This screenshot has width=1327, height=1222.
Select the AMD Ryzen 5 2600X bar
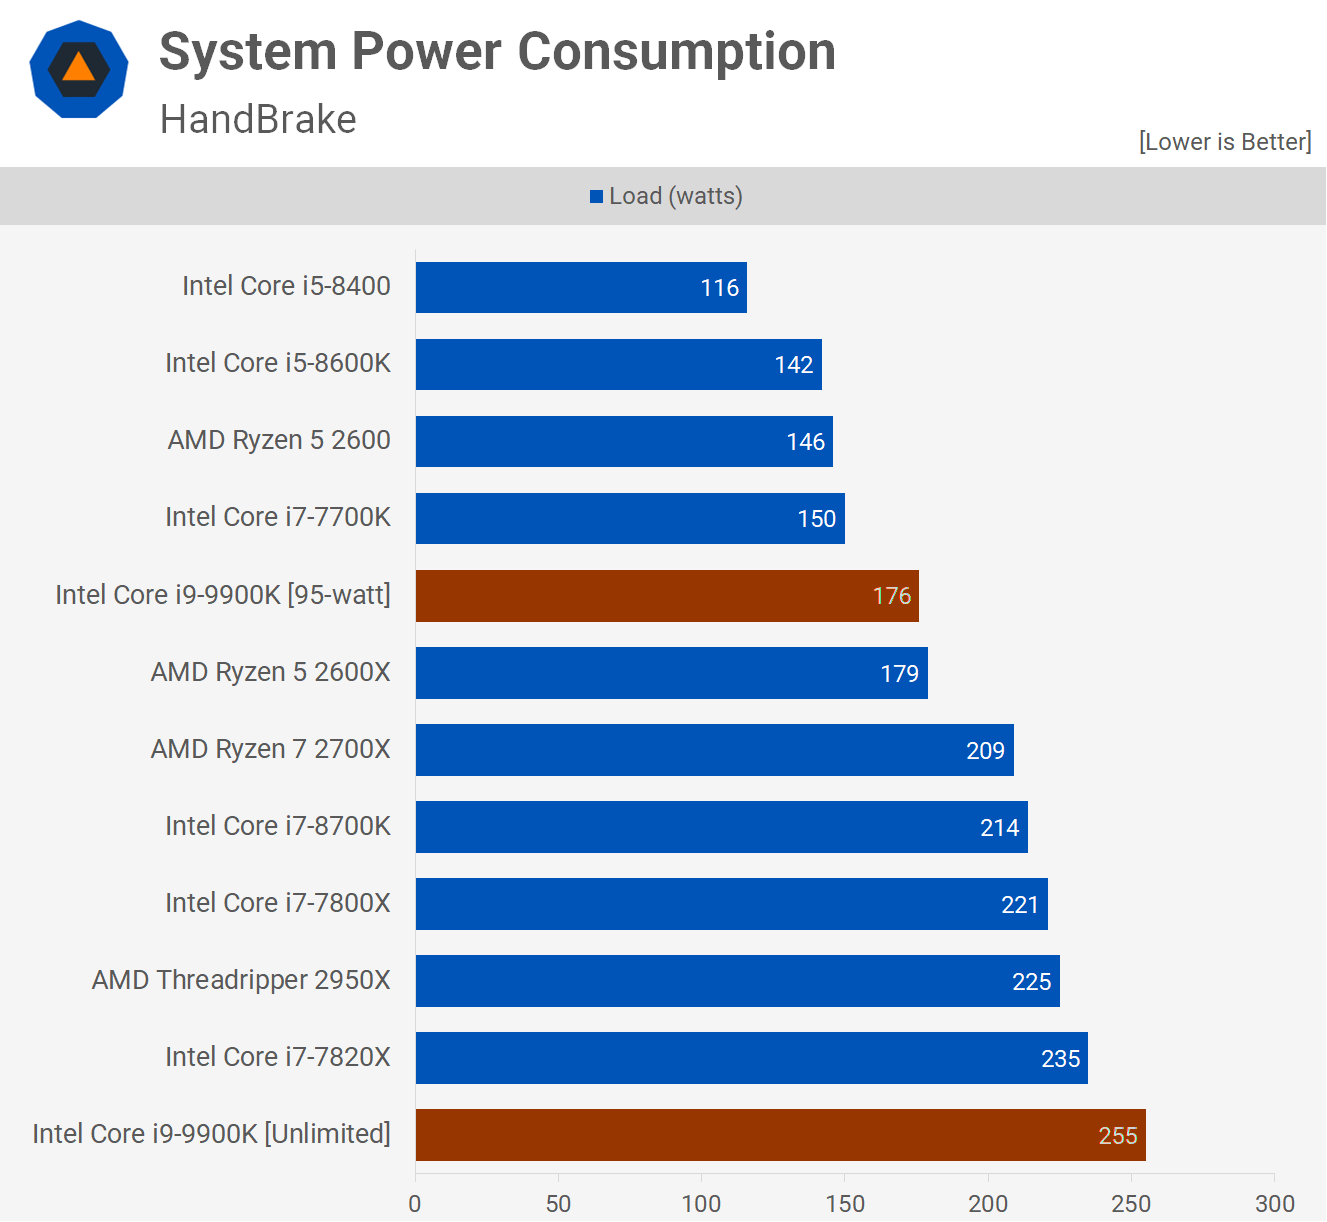tap(672, 673)
